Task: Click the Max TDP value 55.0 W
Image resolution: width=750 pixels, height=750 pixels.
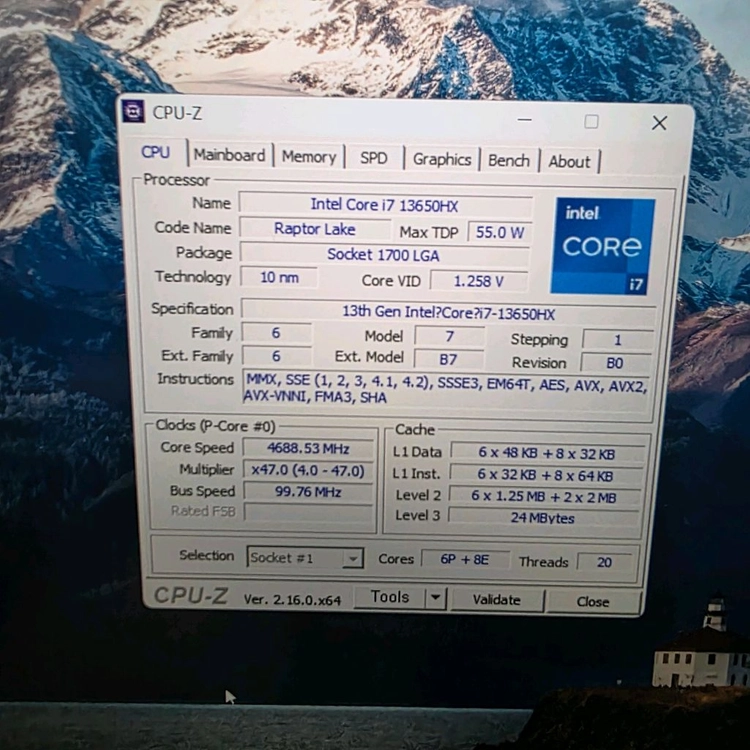Action: 499,233
